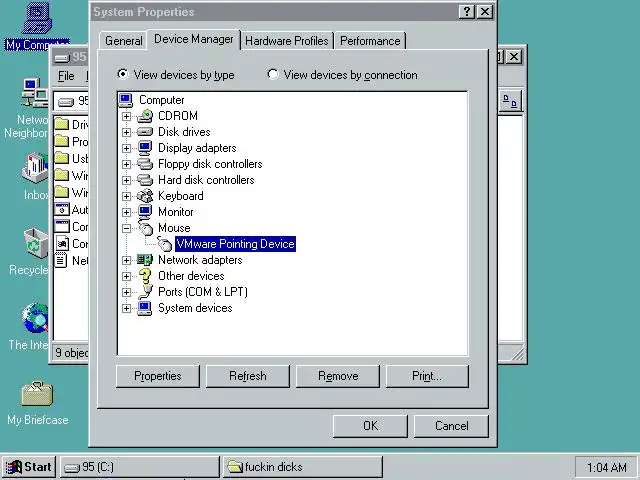The height and width of the screenshot is (480, 640).
Task: Close the 95 (C:) window behind the dialog
Action: 514,57
